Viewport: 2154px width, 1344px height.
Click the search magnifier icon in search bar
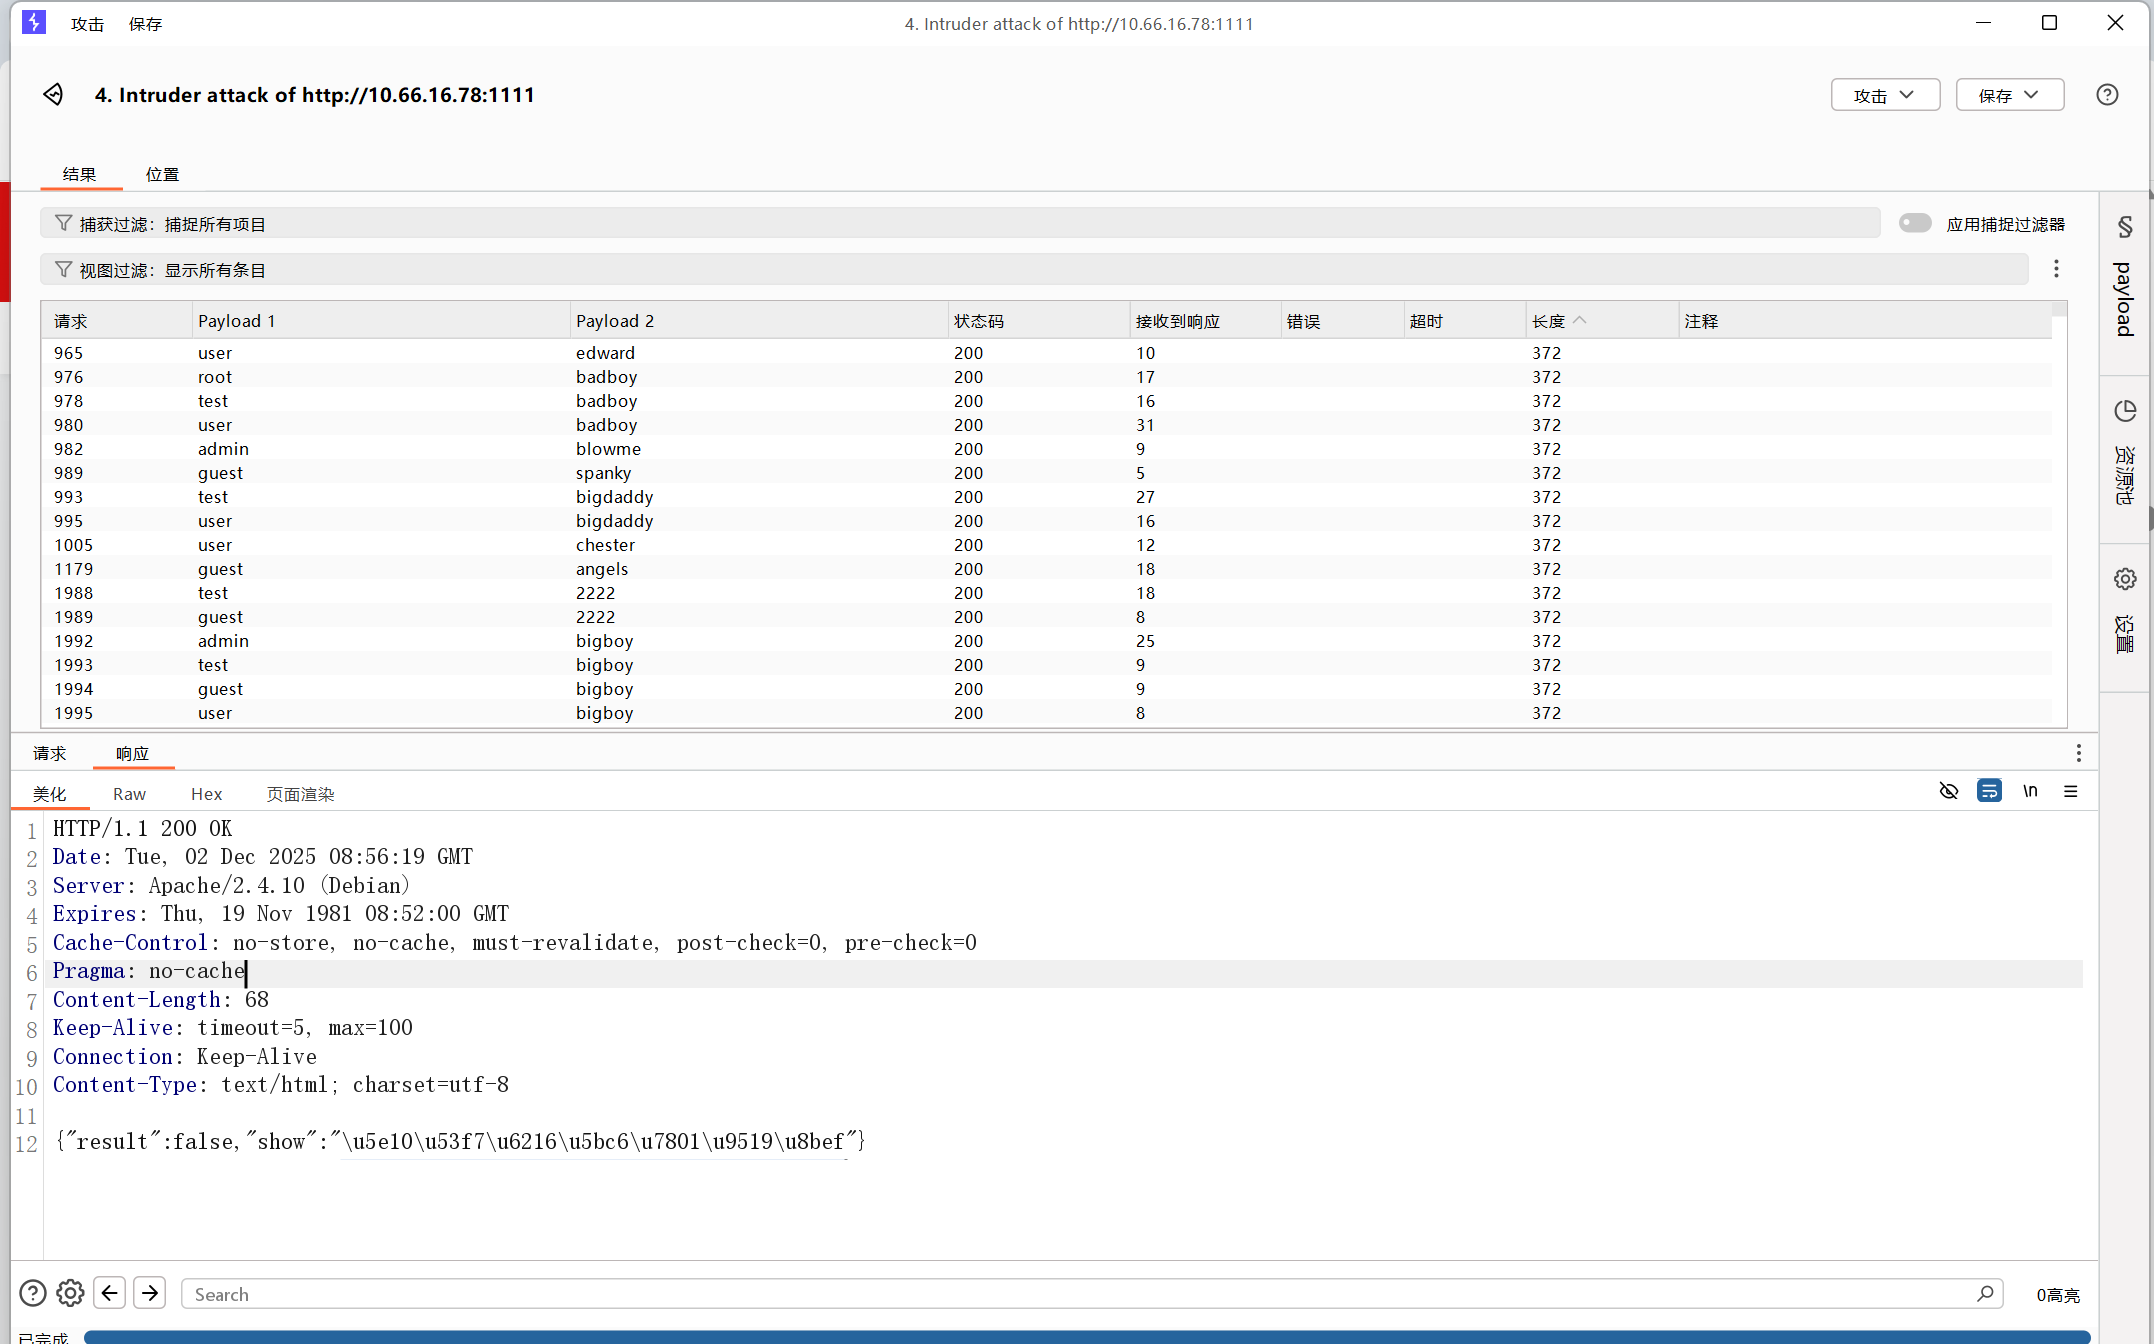point(1985,1294)
